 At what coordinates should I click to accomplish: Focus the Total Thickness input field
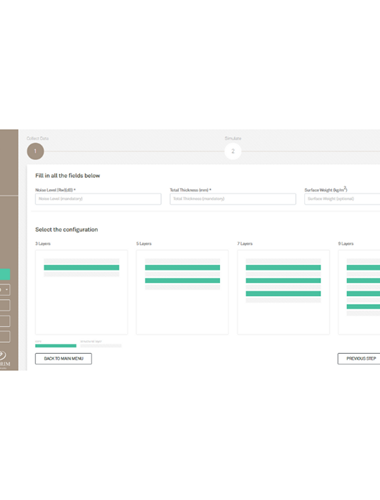click(x=233, y=199)
